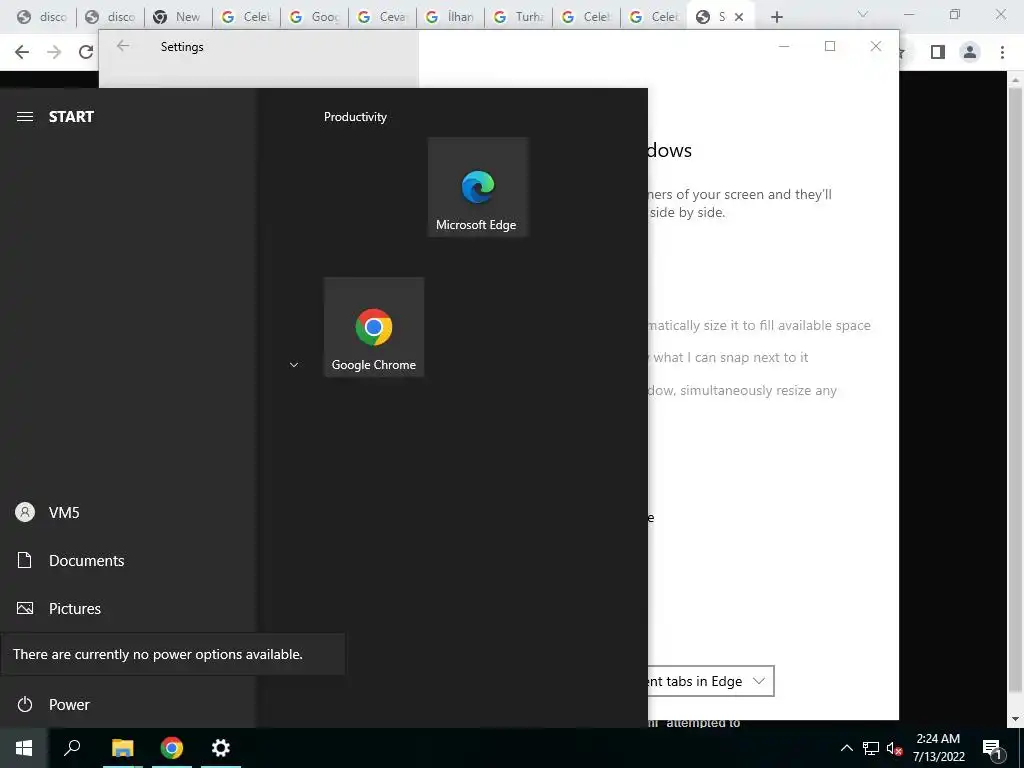Show hidden system tray icons
1024x768 pixels.
(x=846, y=748)
